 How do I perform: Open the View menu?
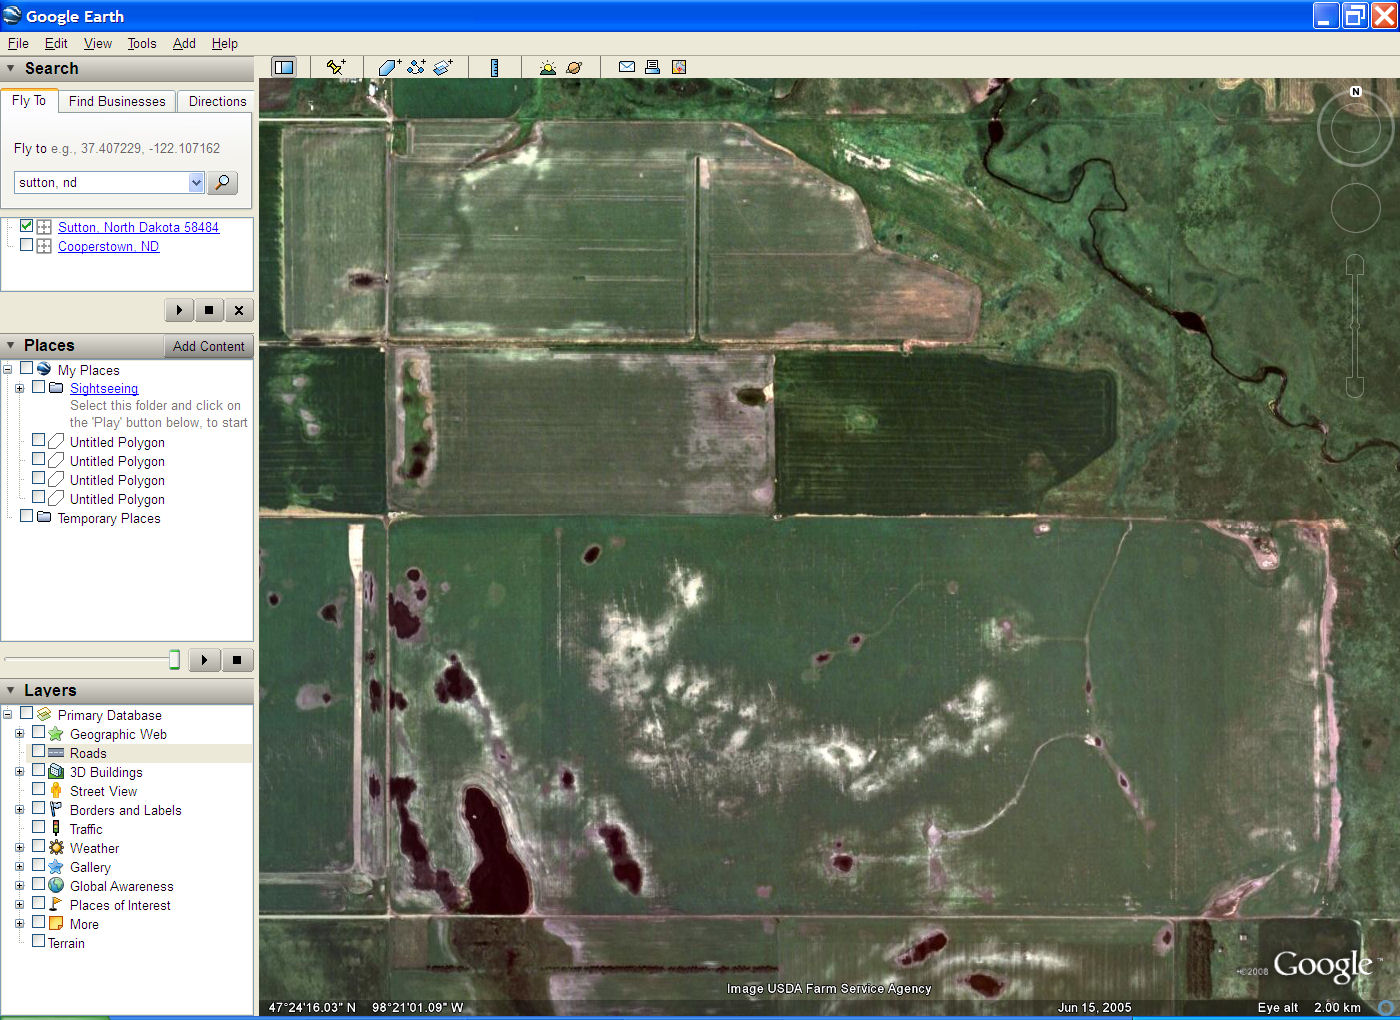98,43
